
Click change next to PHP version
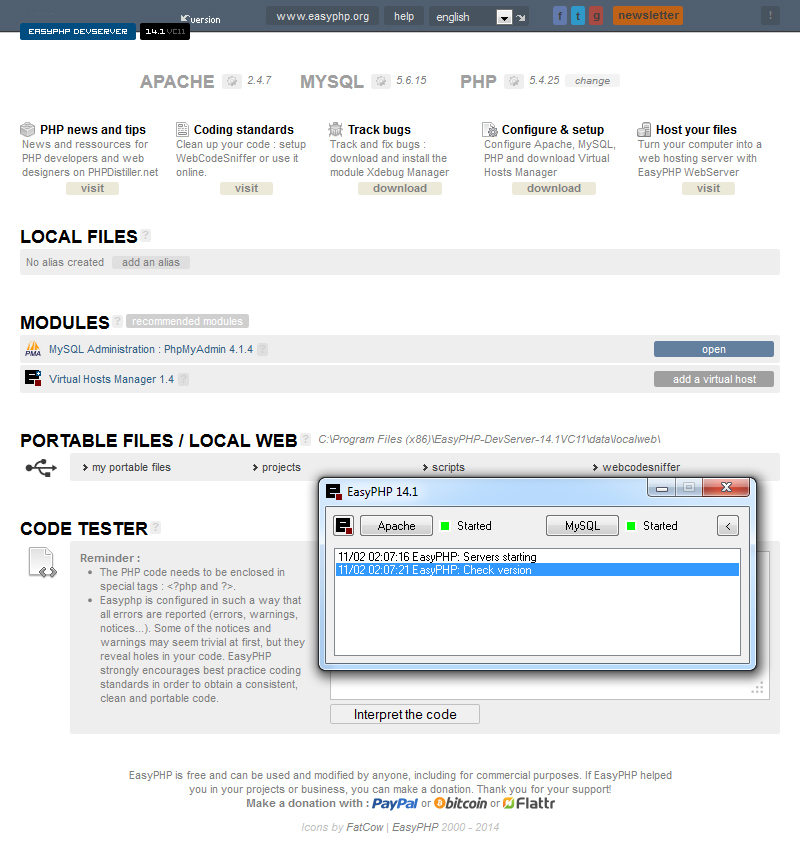coord(591,79)
